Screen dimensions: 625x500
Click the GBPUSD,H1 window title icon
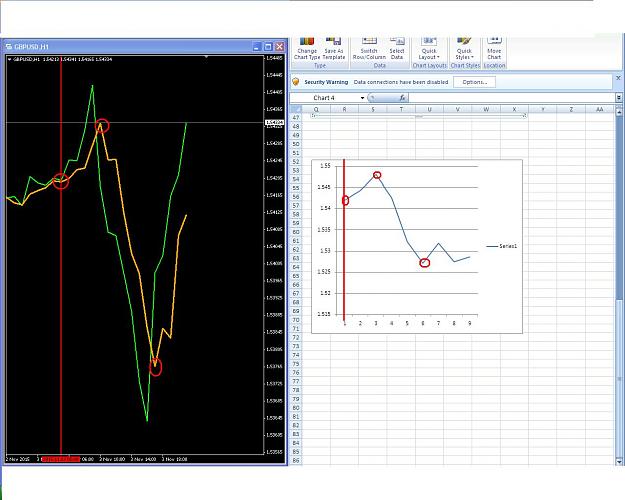pyautogui.click(x=9, y=47)
